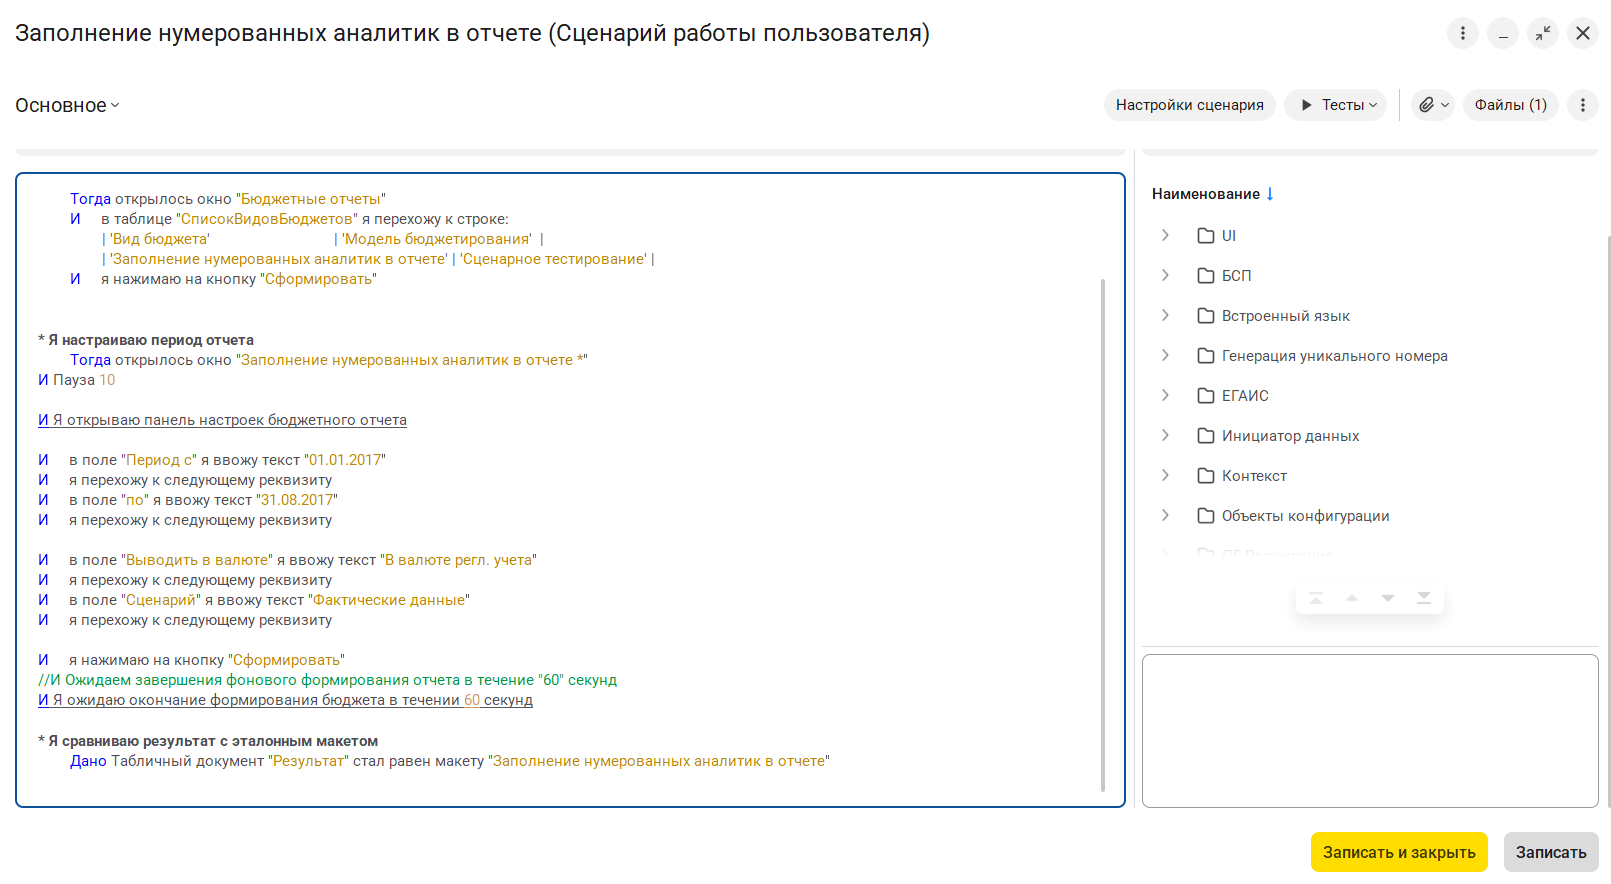This screenshot has height=884, width=1611.
Task: Click the collapse window arrows icon
Action: pos(1543,33)
